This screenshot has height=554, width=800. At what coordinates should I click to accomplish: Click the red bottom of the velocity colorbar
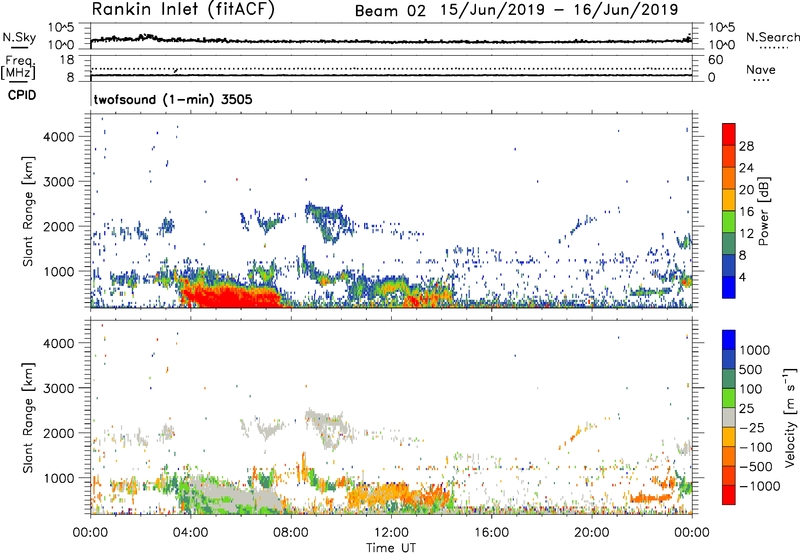point(729,495)
